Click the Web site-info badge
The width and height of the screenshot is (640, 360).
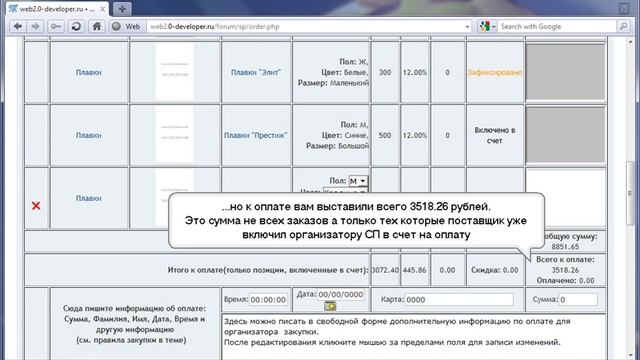[127, 27]
